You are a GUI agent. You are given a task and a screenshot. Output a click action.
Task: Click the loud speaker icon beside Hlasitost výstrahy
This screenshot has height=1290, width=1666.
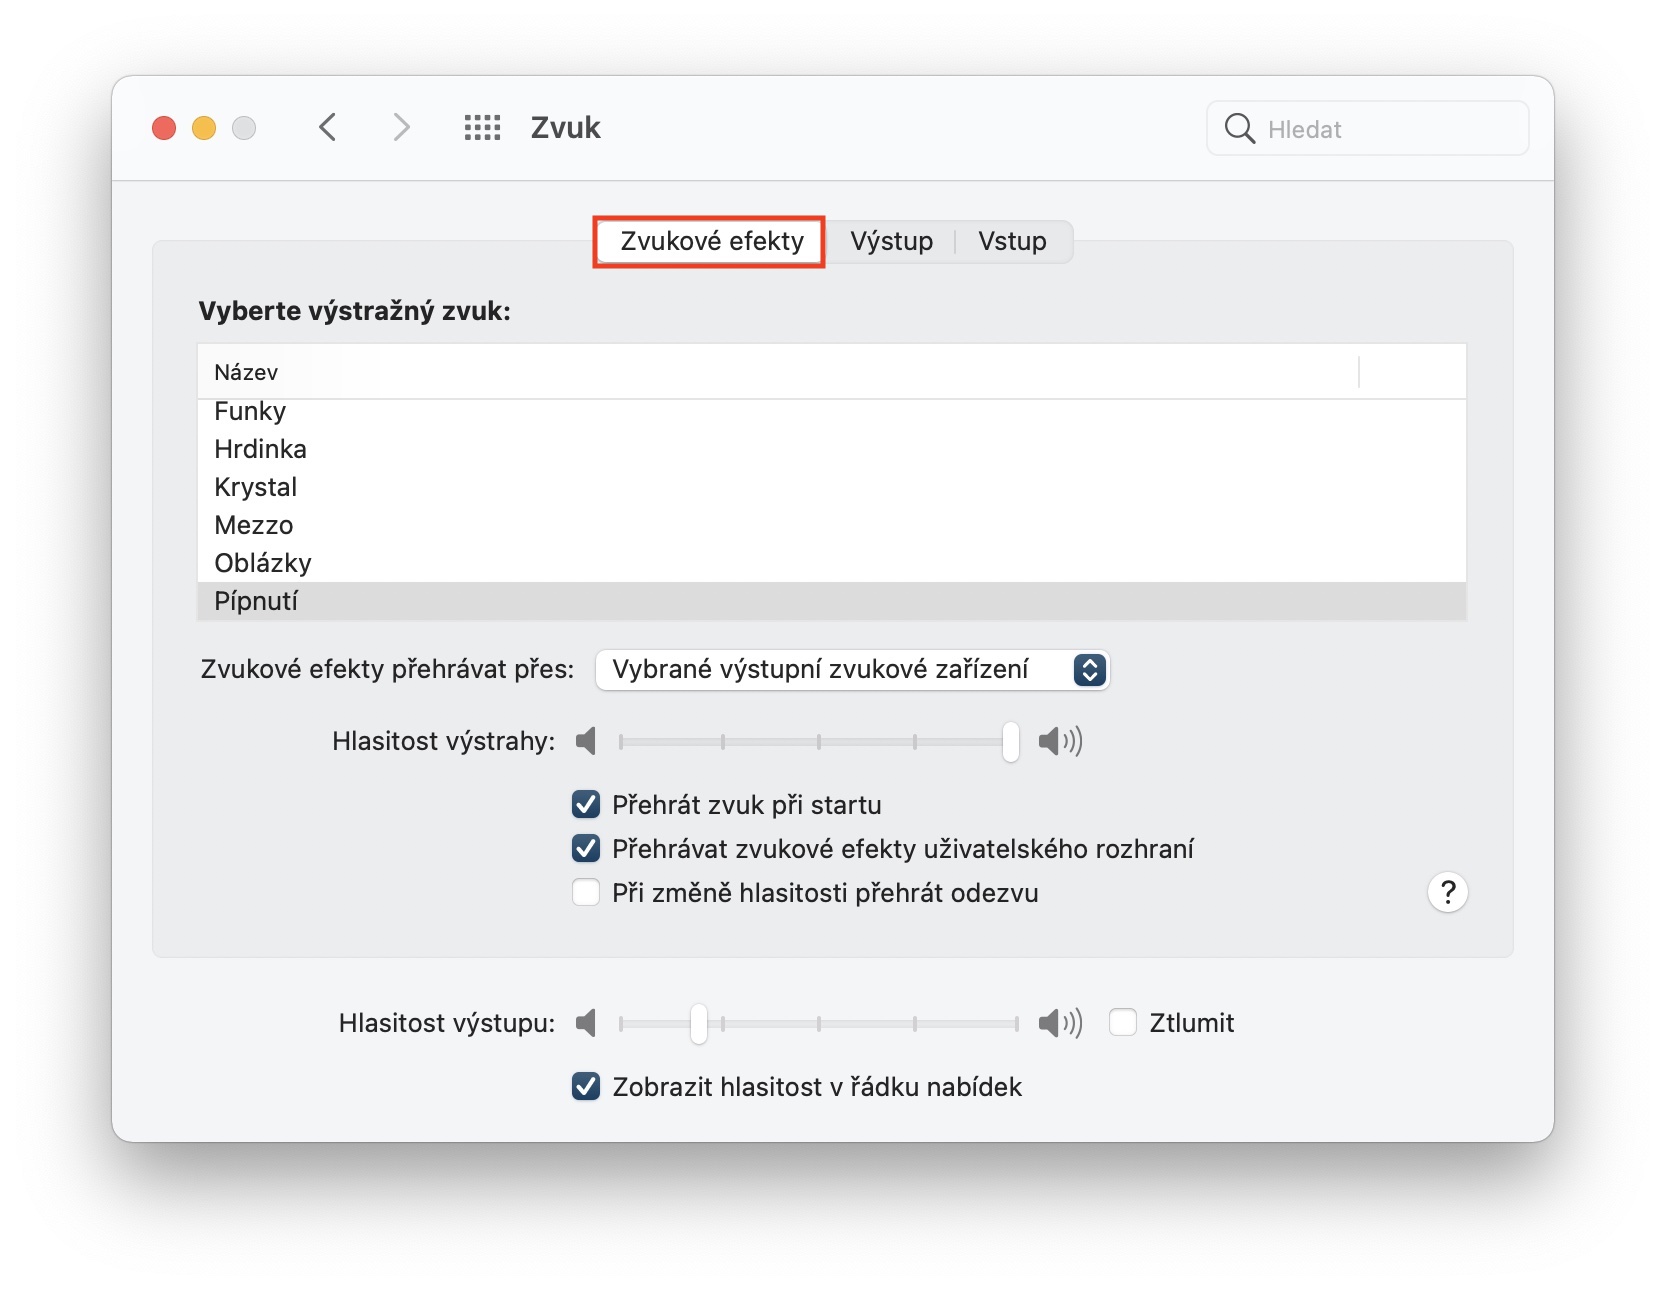point(1060,741)
